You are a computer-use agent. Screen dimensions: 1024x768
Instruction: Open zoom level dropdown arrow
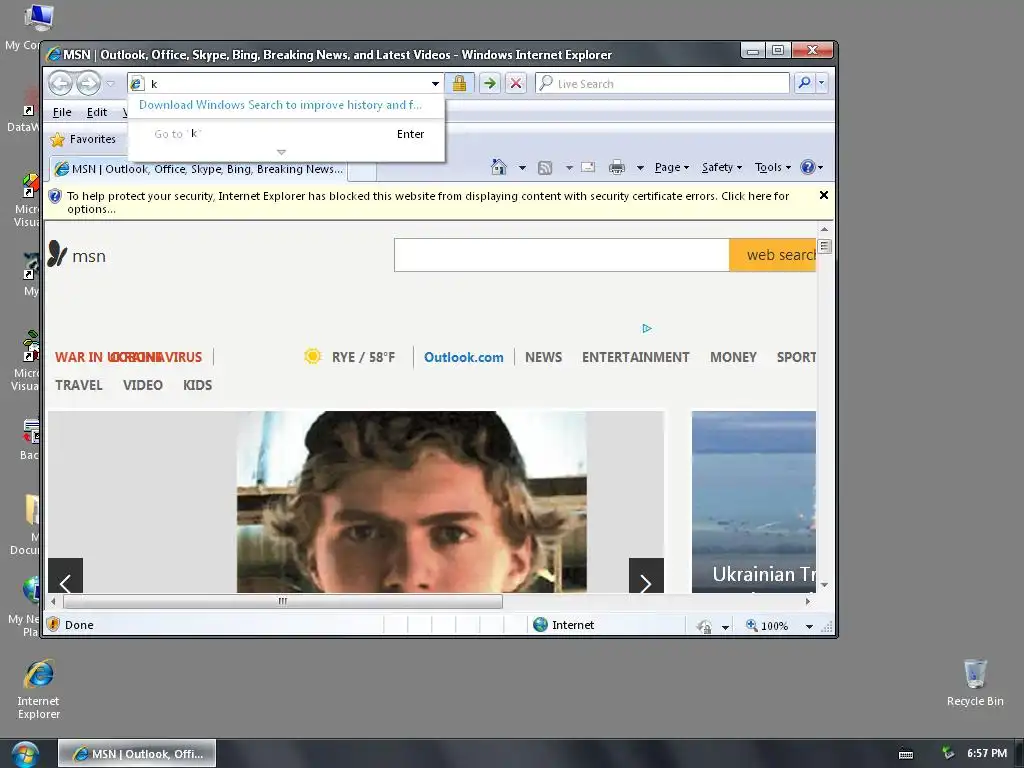(809, 626)
